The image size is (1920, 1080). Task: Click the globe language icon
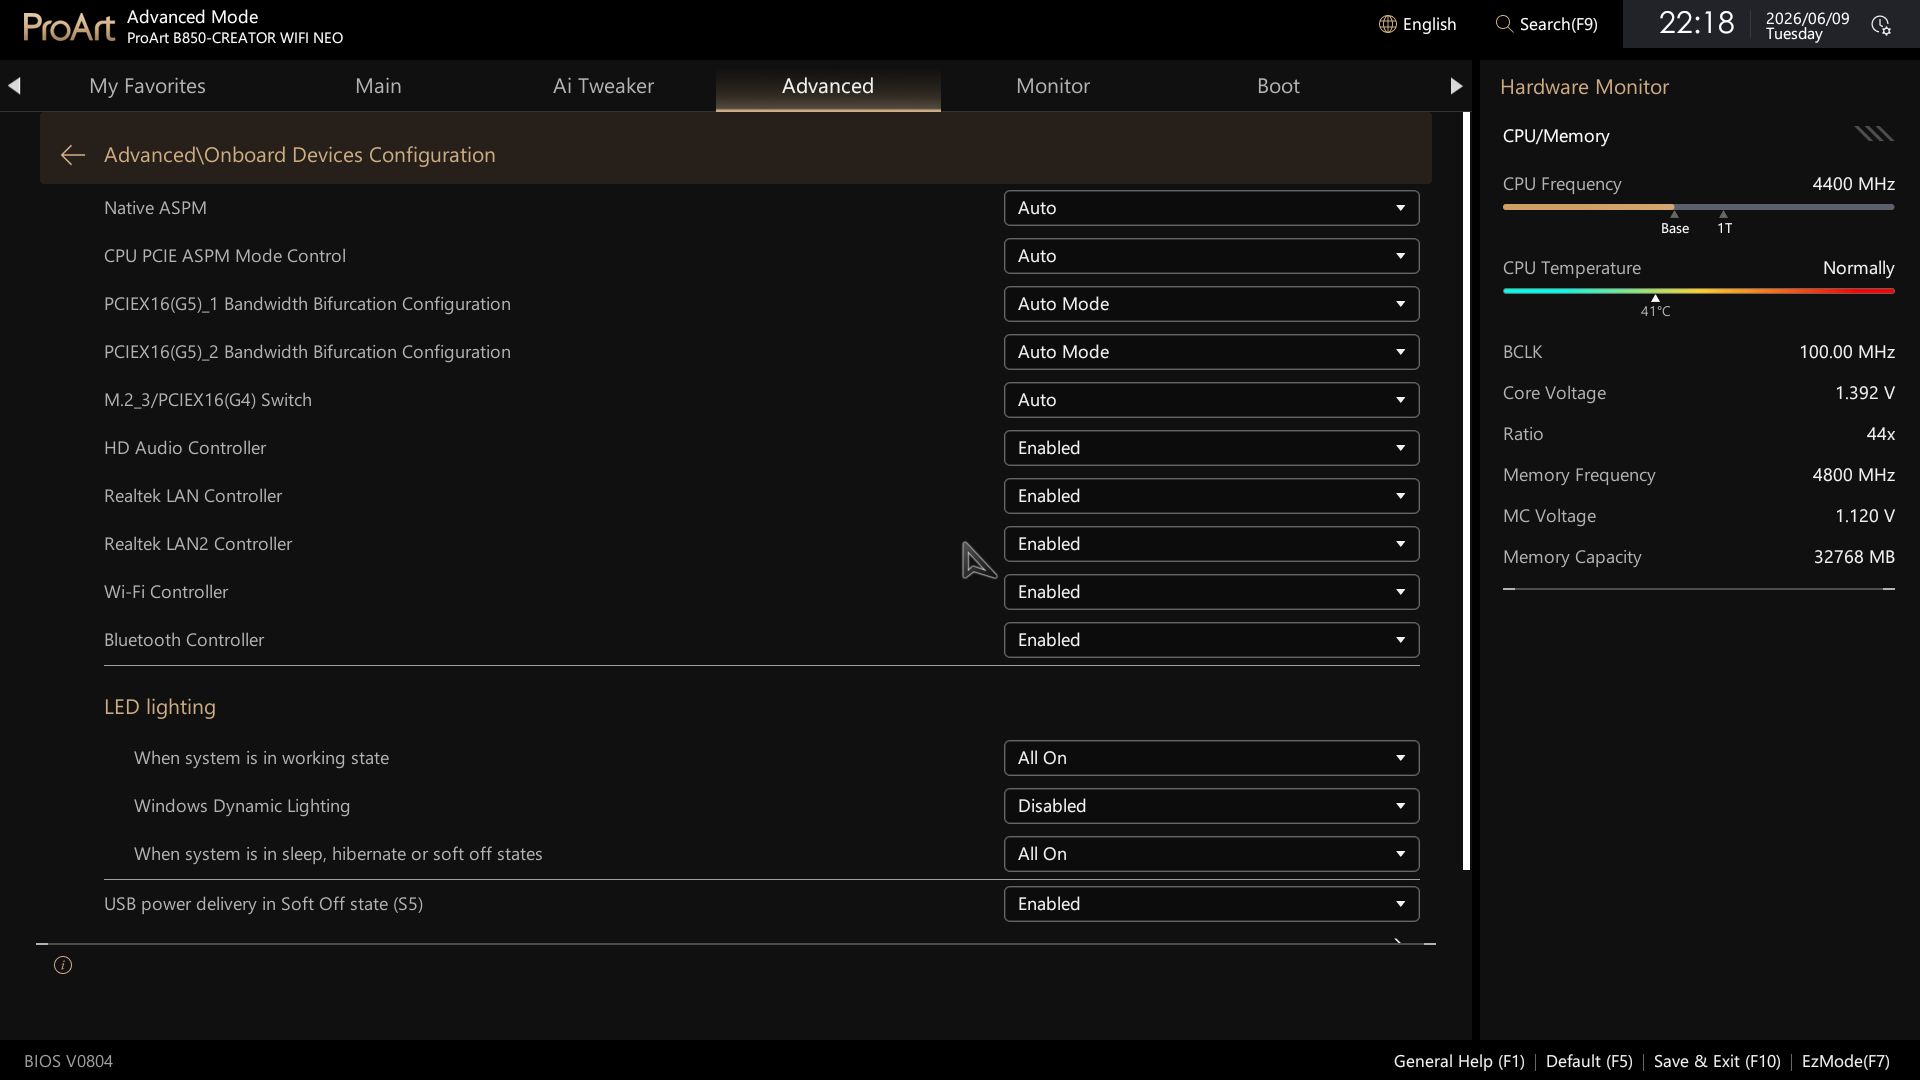(1387, 24)
